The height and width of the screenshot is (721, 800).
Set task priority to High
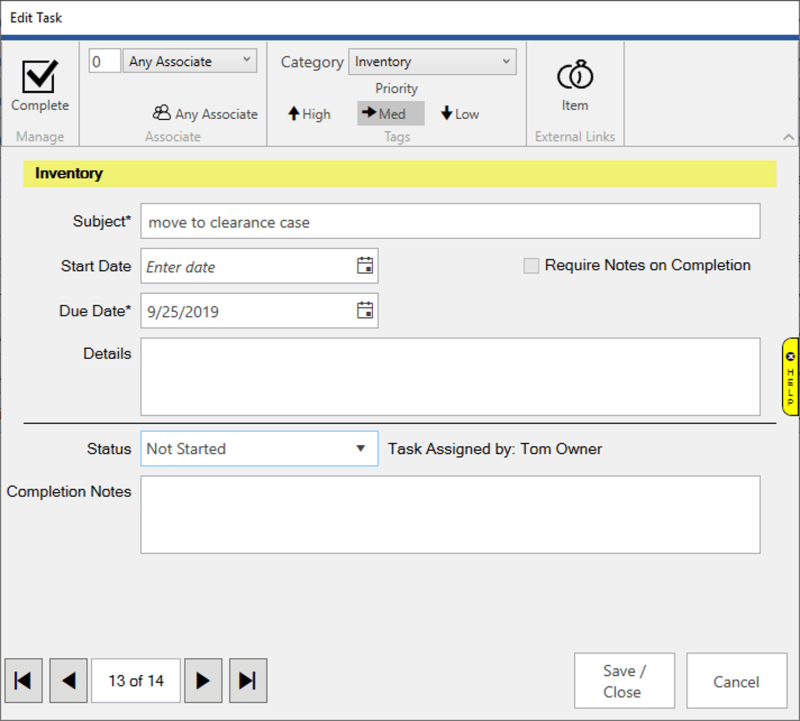tap(309, 113)
